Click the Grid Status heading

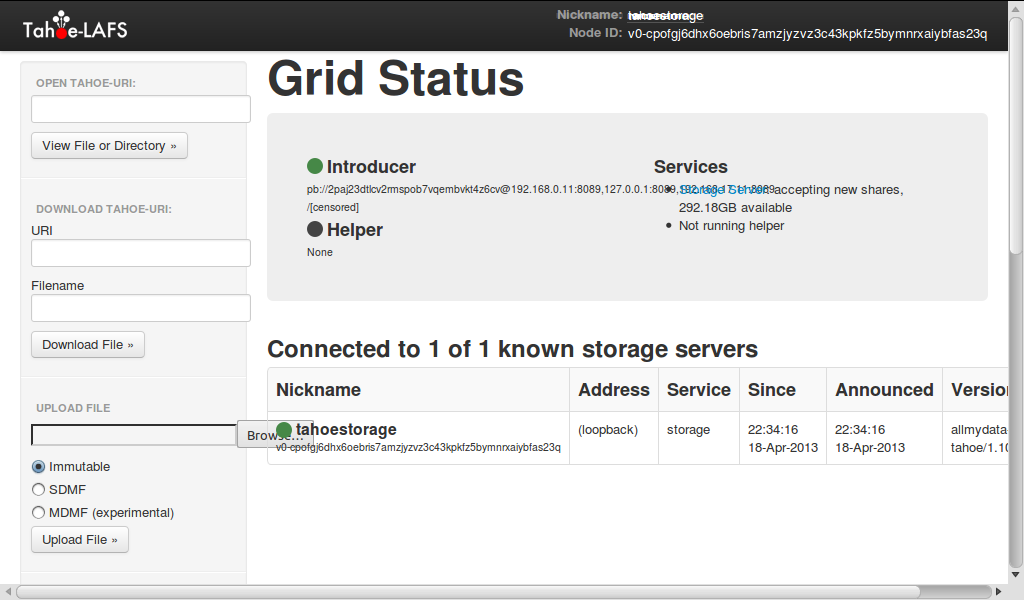pyautogui.click(x=396, y=79)
